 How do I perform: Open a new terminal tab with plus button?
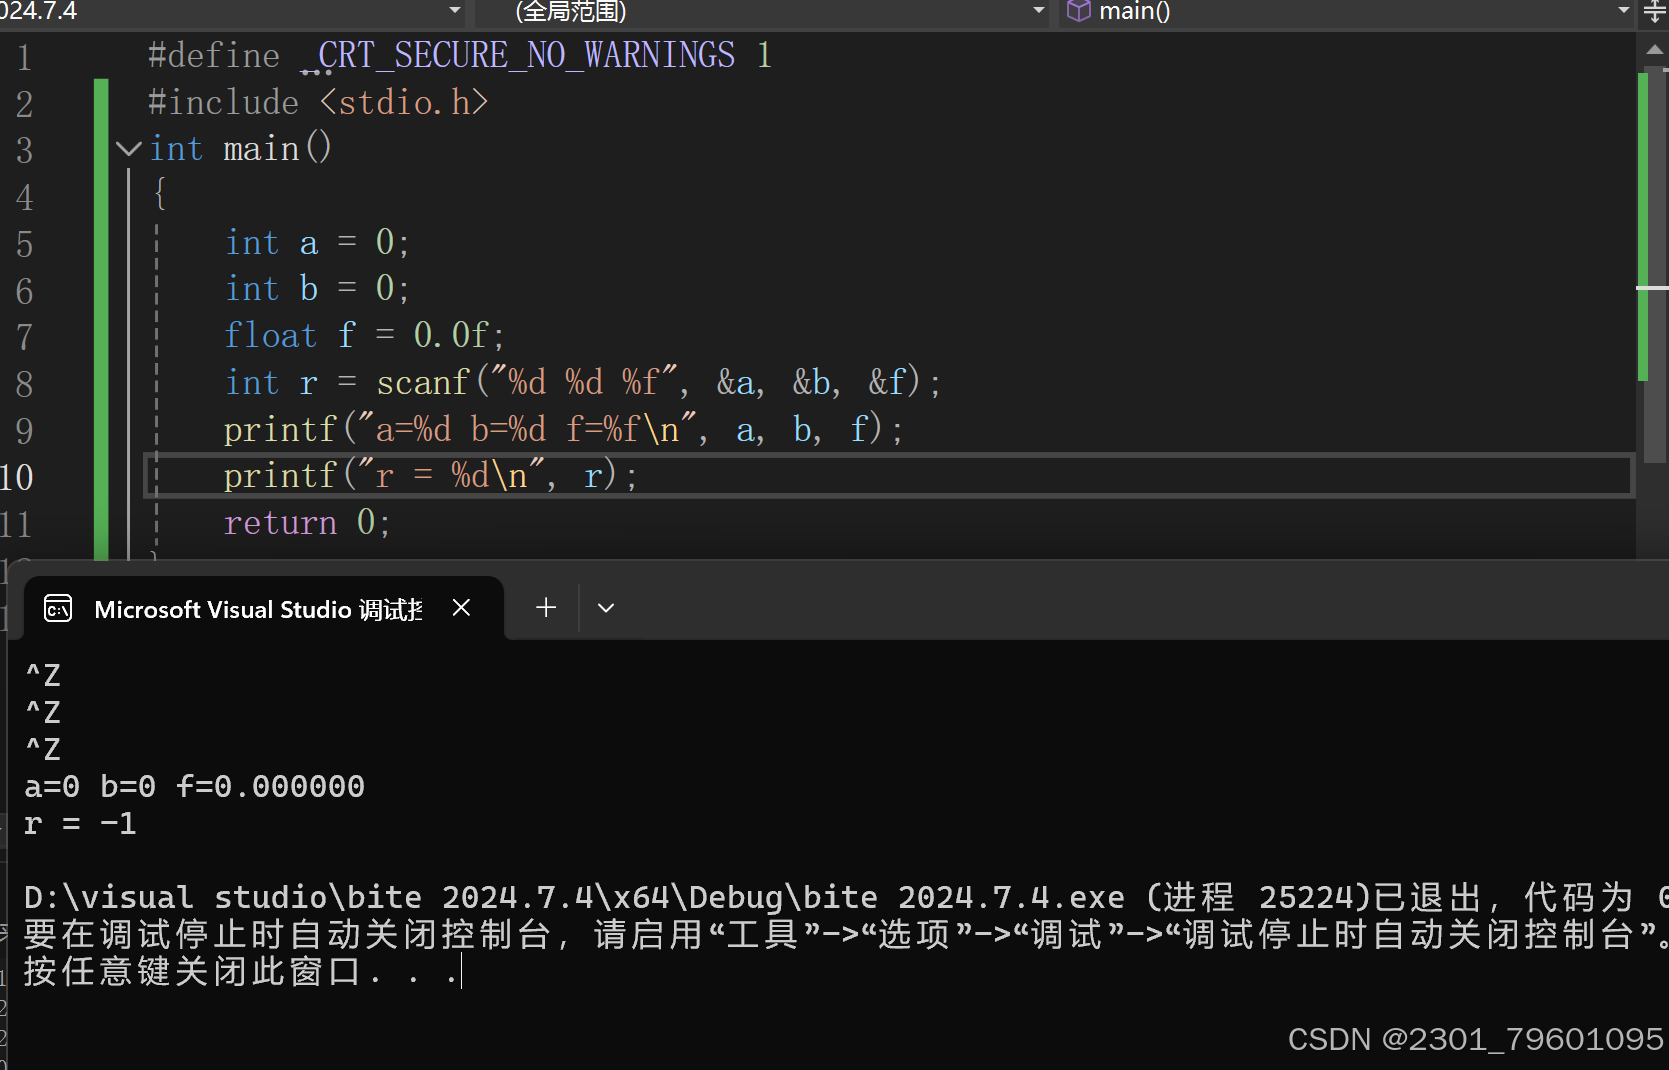[546, 607]
